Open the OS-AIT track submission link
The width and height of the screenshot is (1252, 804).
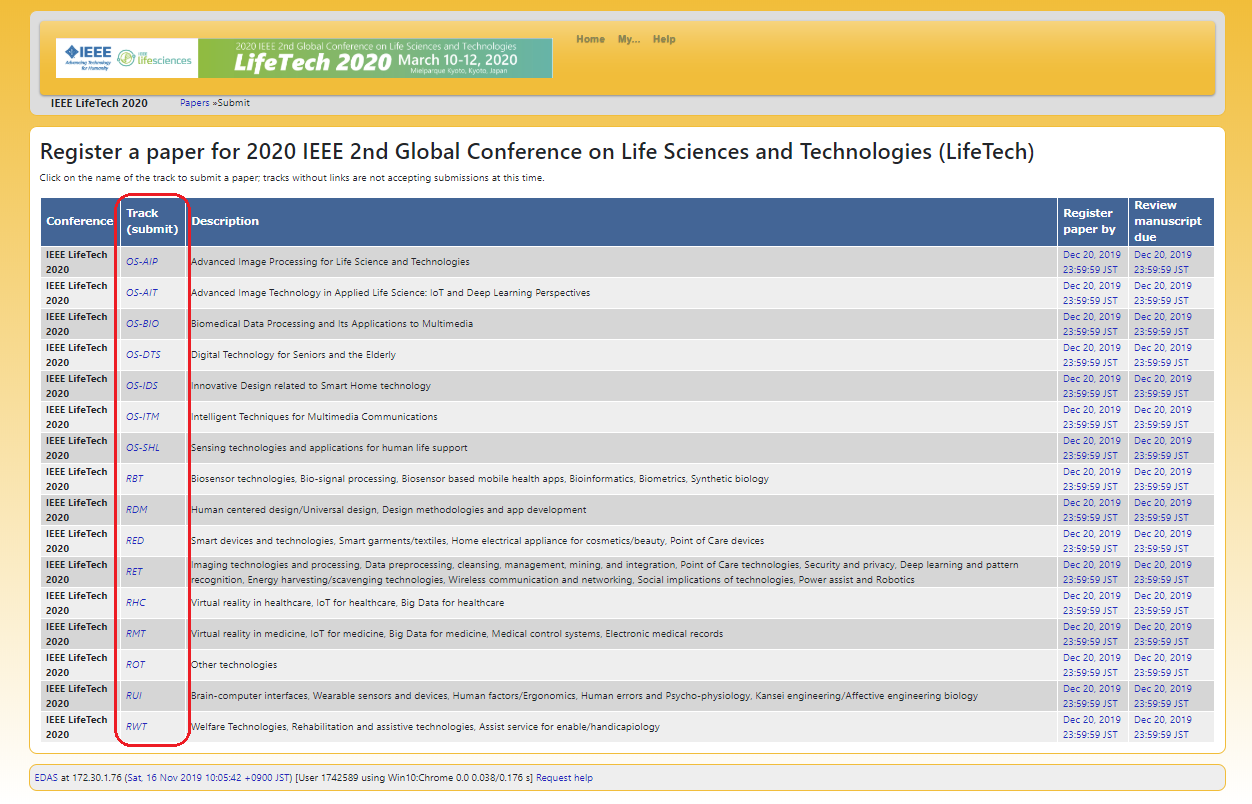click(142, 293)
